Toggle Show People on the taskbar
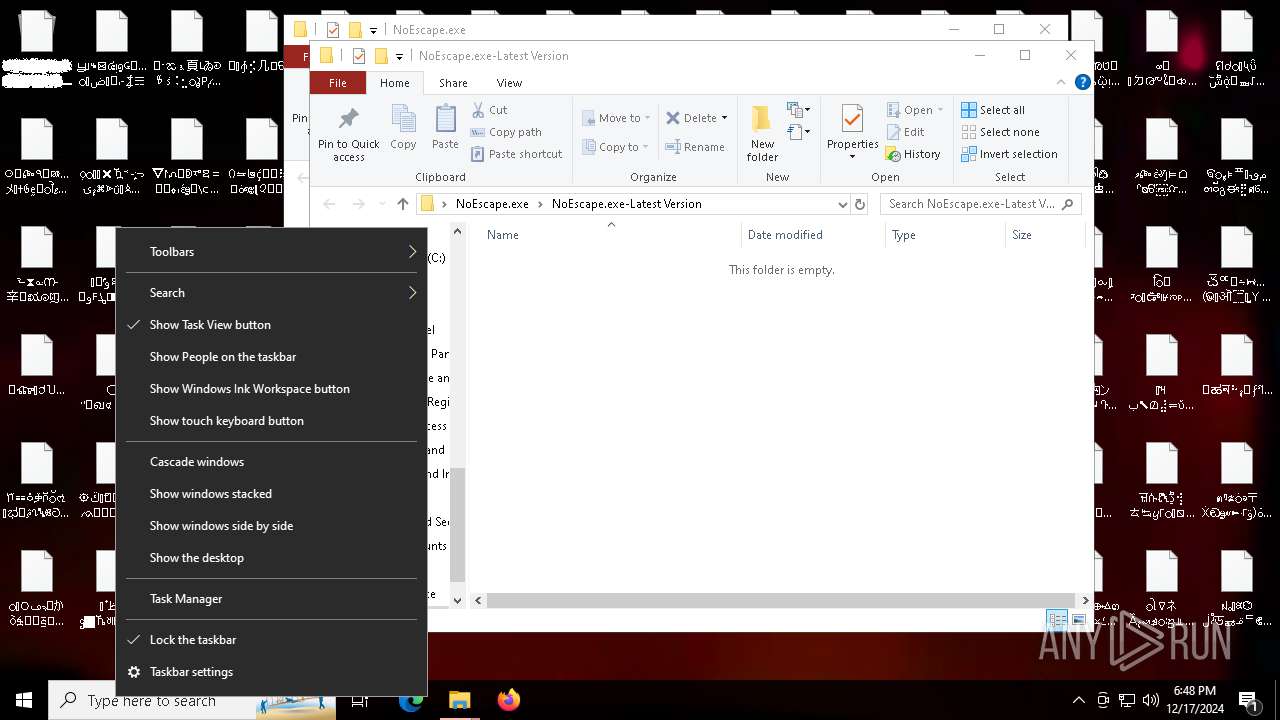Image resolution: width=1280 pixels, height=720 pixels. [x=272, y=357]
